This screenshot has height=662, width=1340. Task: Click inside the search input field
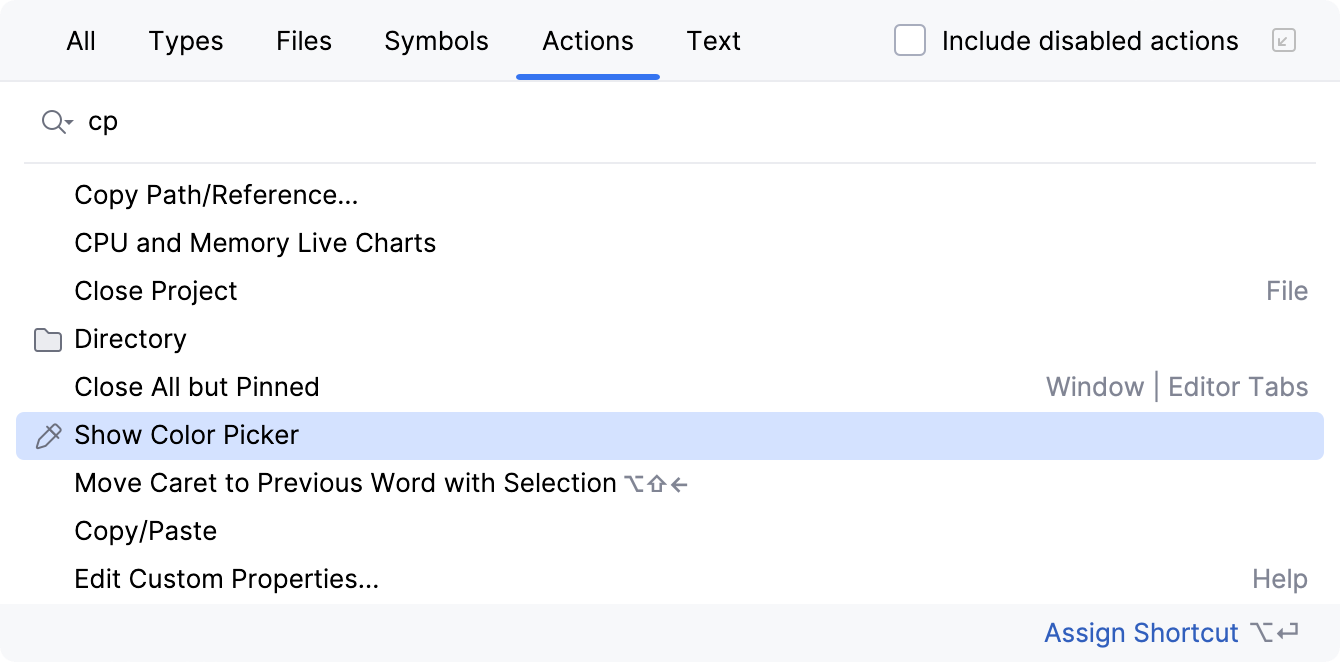[x=300, y=120]
